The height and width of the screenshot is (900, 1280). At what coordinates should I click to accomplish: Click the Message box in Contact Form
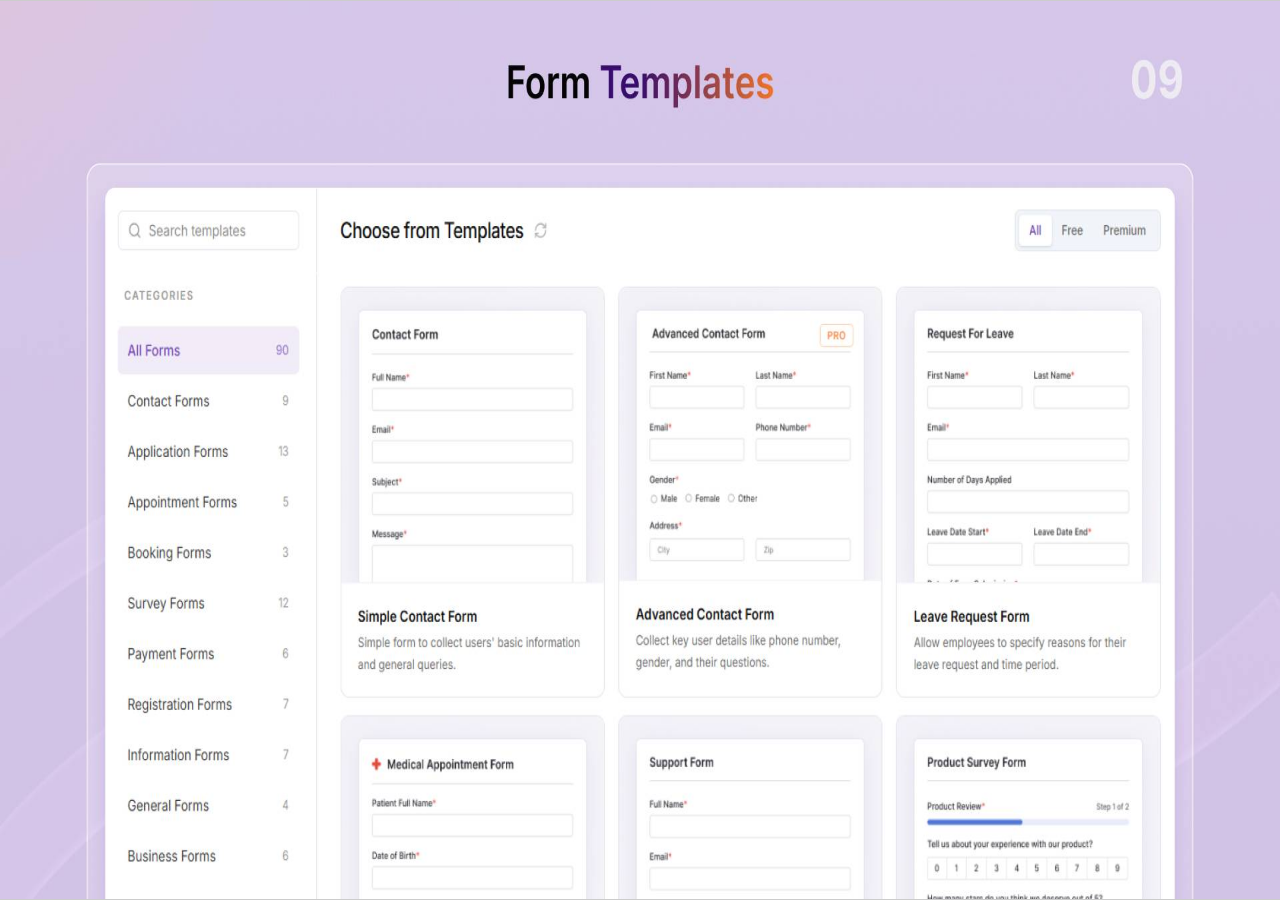point(472,564)
